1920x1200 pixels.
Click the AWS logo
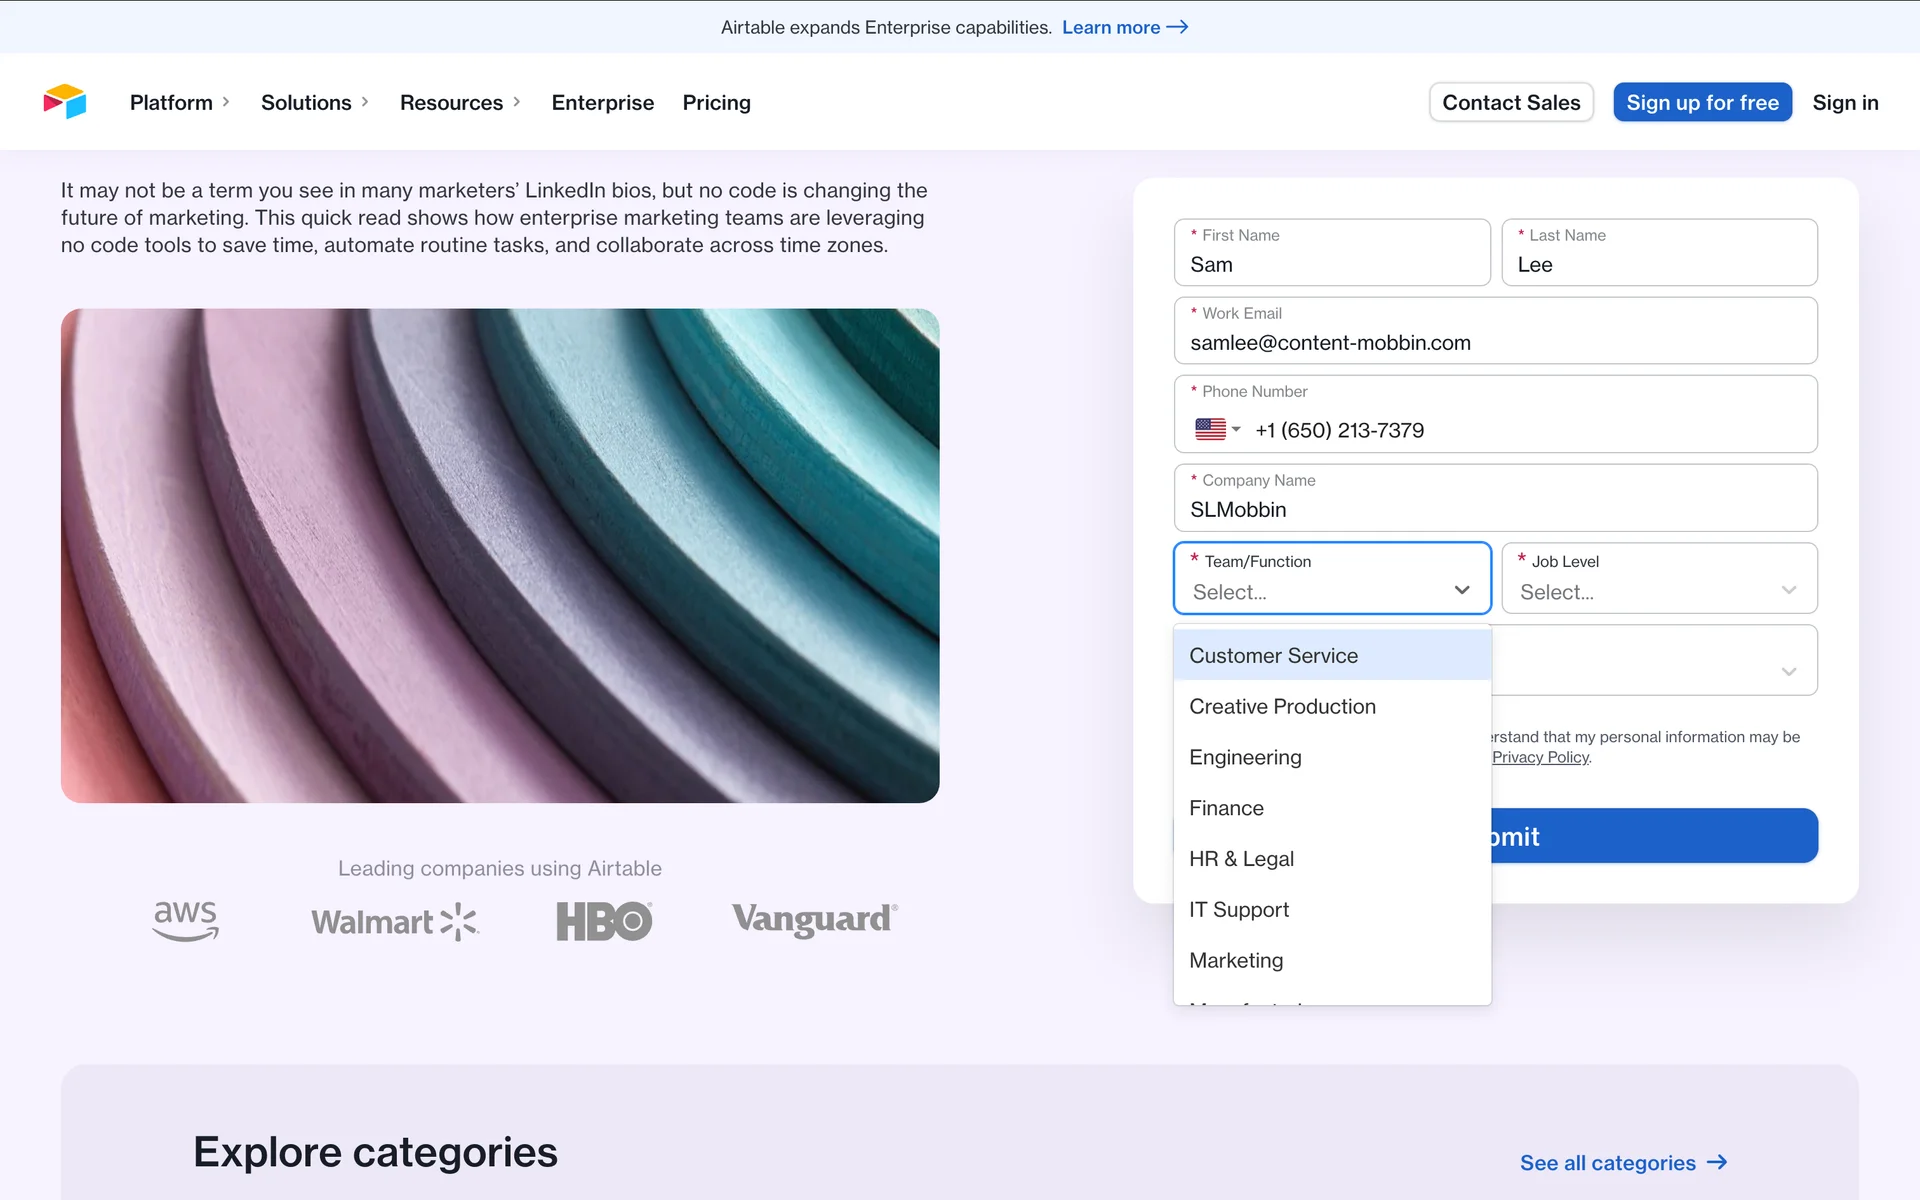coord(186,920)
